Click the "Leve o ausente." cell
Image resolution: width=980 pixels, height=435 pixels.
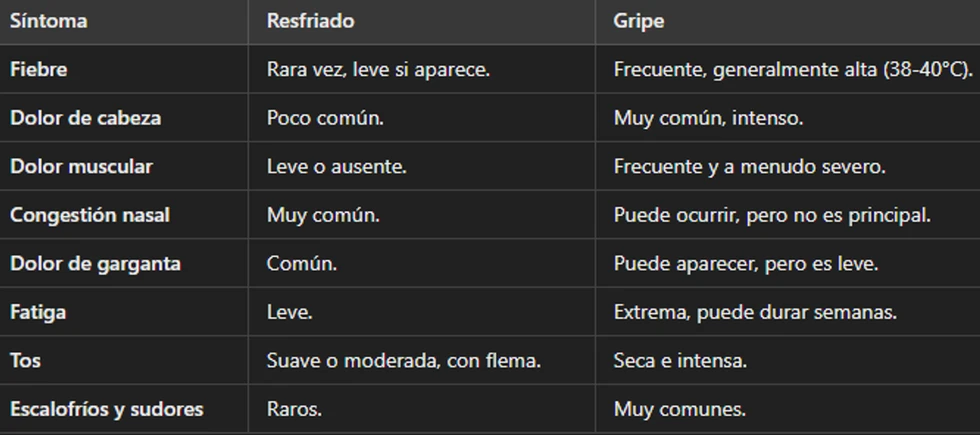(x=337, y=167)
